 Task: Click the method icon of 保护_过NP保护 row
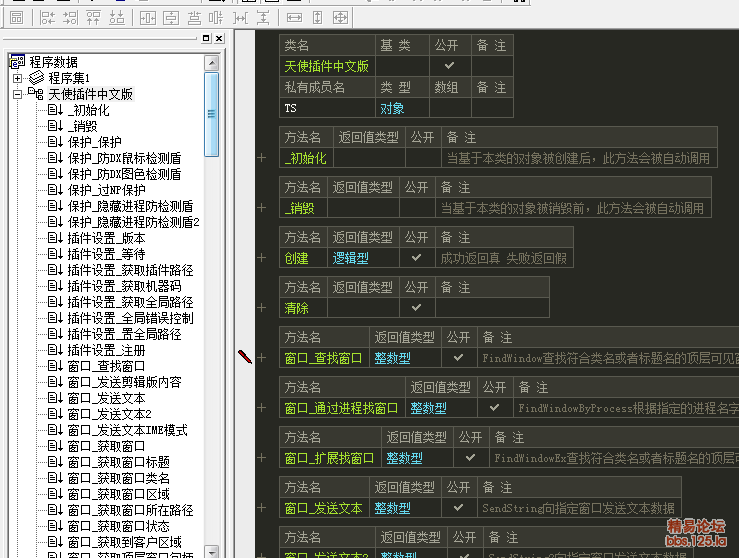coord(55,190)
